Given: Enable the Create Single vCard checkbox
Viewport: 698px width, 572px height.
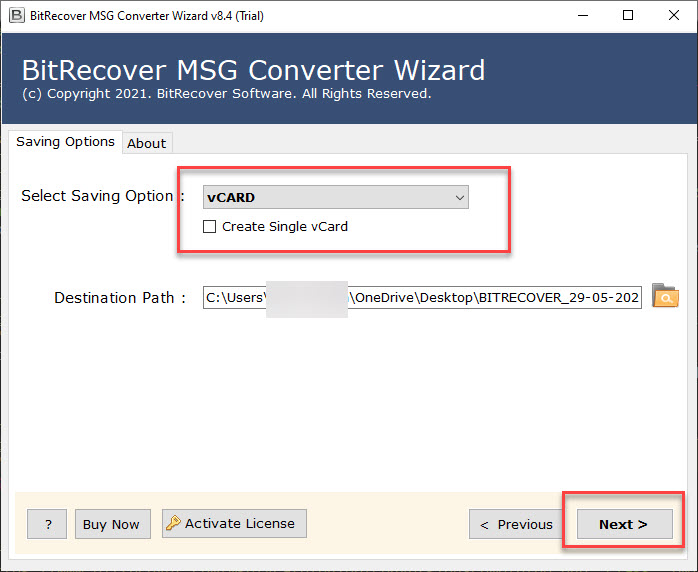Looking at the screenshot, I should [209, 227].
